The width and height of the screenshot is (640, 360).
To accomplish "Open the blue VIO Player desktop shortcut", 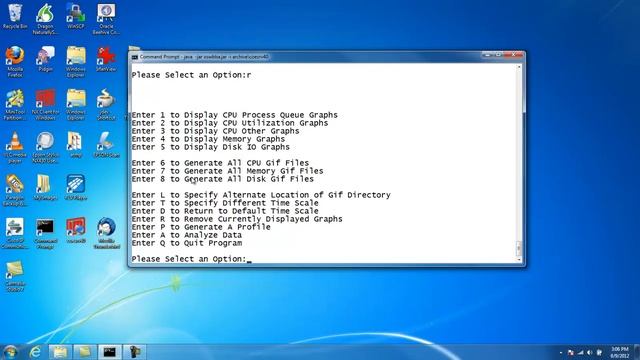I will pos(76,188).
